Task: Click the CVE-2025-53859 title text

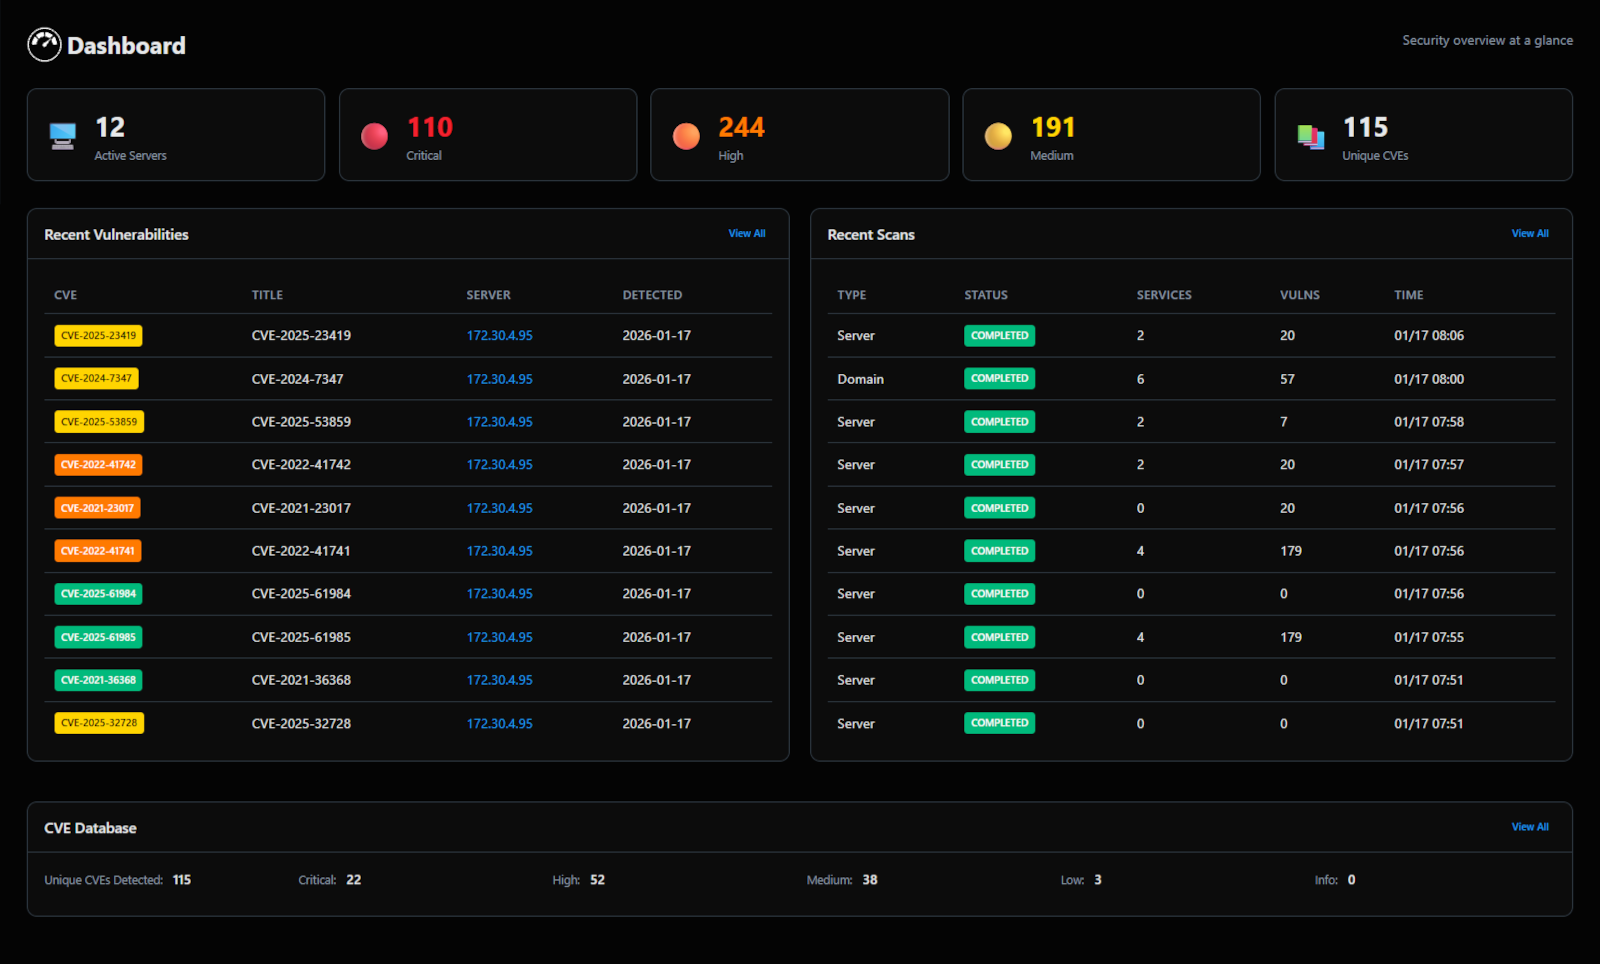Action: tap(301, 422)
